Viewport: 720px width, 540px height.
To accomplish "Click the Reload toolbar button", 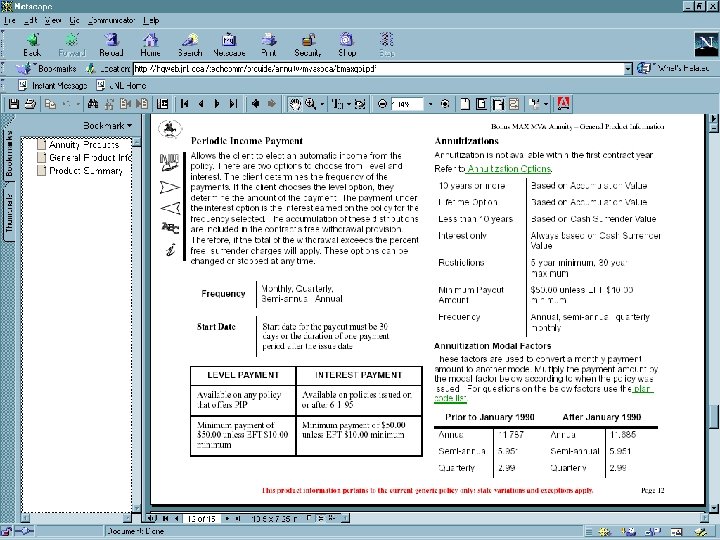I will coord(111,45).
